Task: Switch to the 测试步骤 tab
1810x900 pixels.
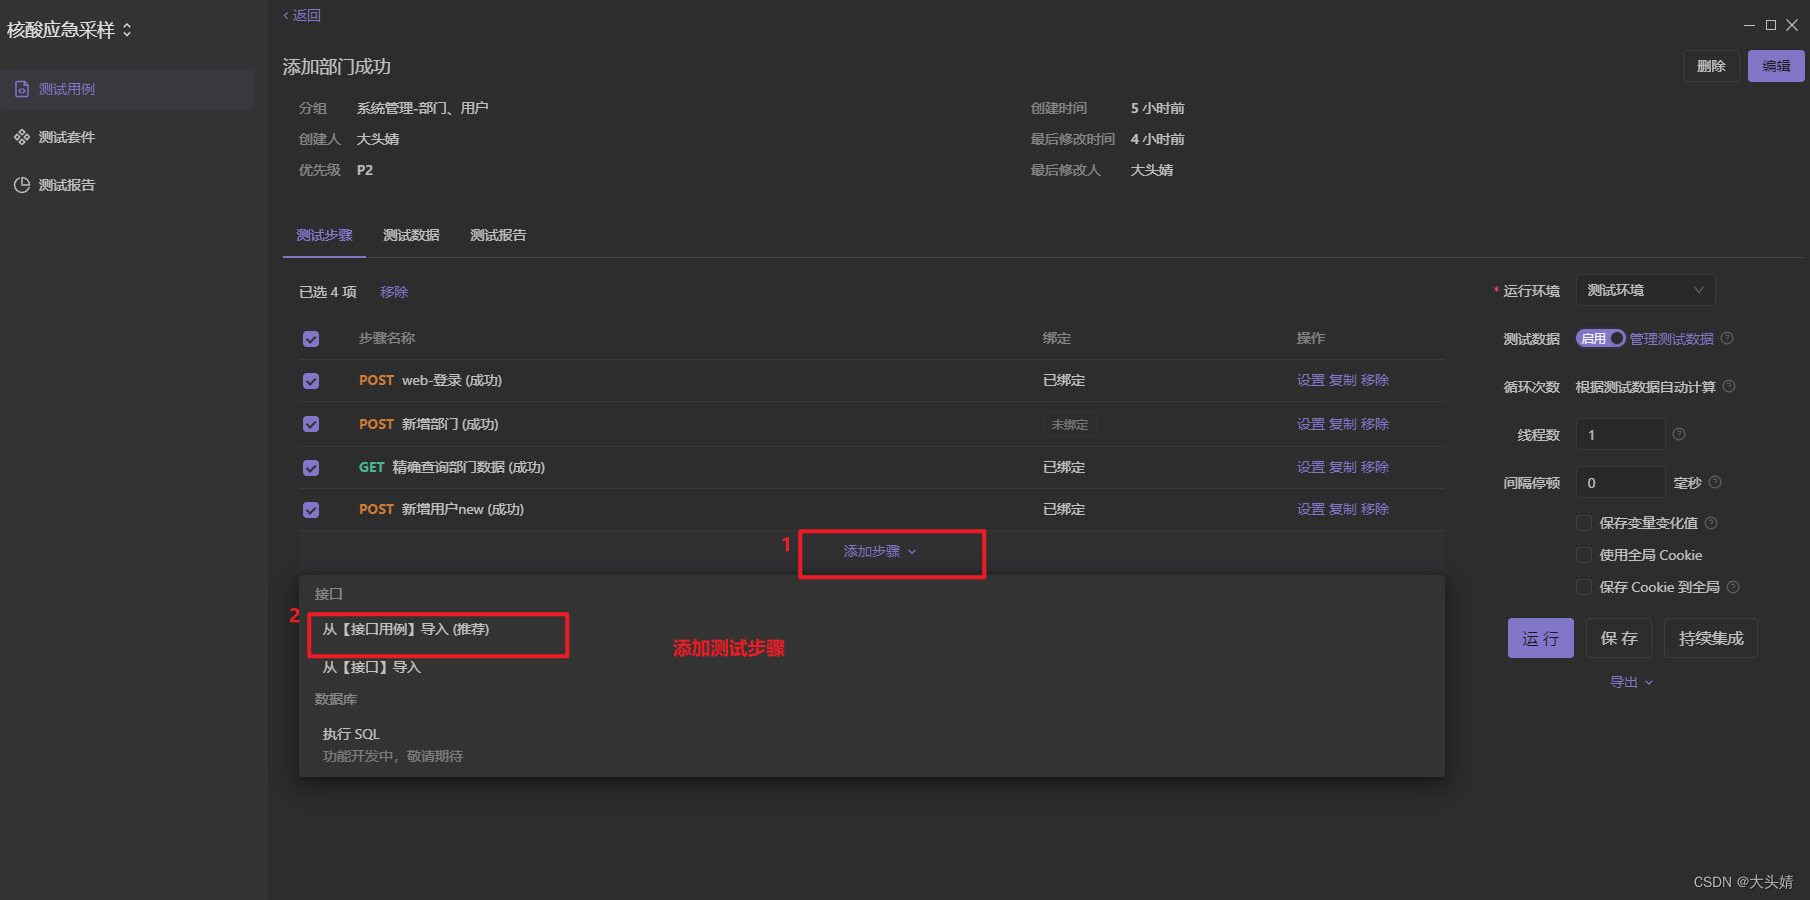Action: 324,235
